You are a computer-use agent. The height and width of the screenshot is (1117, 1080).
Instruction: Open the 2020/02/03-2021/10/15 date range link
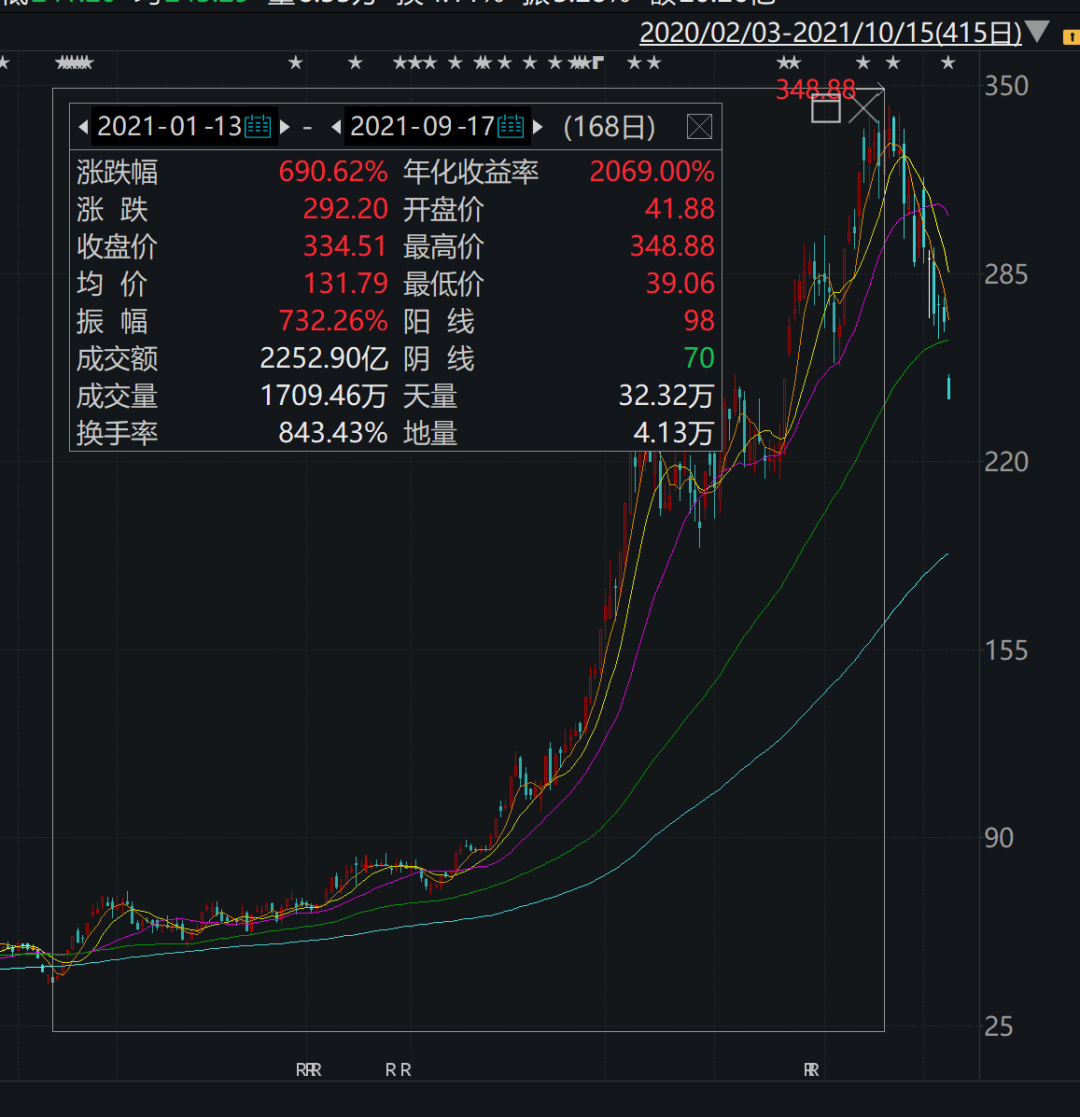tap(830, 33)
